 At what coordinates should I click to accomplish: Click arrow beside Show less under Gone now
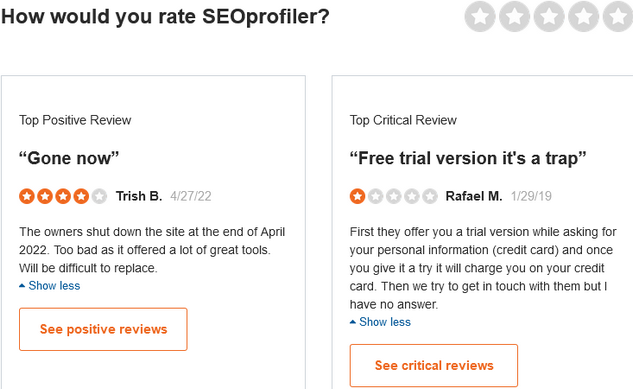pos(22,286)
